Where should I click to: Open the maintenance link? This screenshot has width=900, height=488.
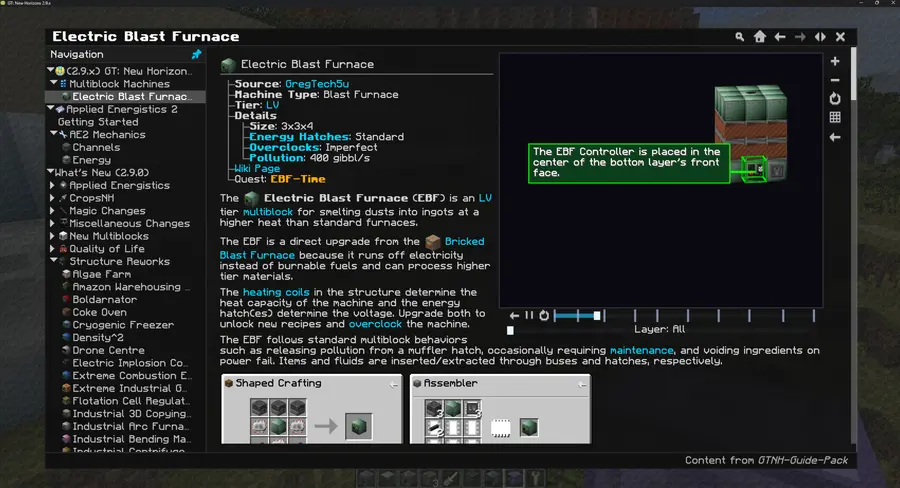(x=642, y=350)
